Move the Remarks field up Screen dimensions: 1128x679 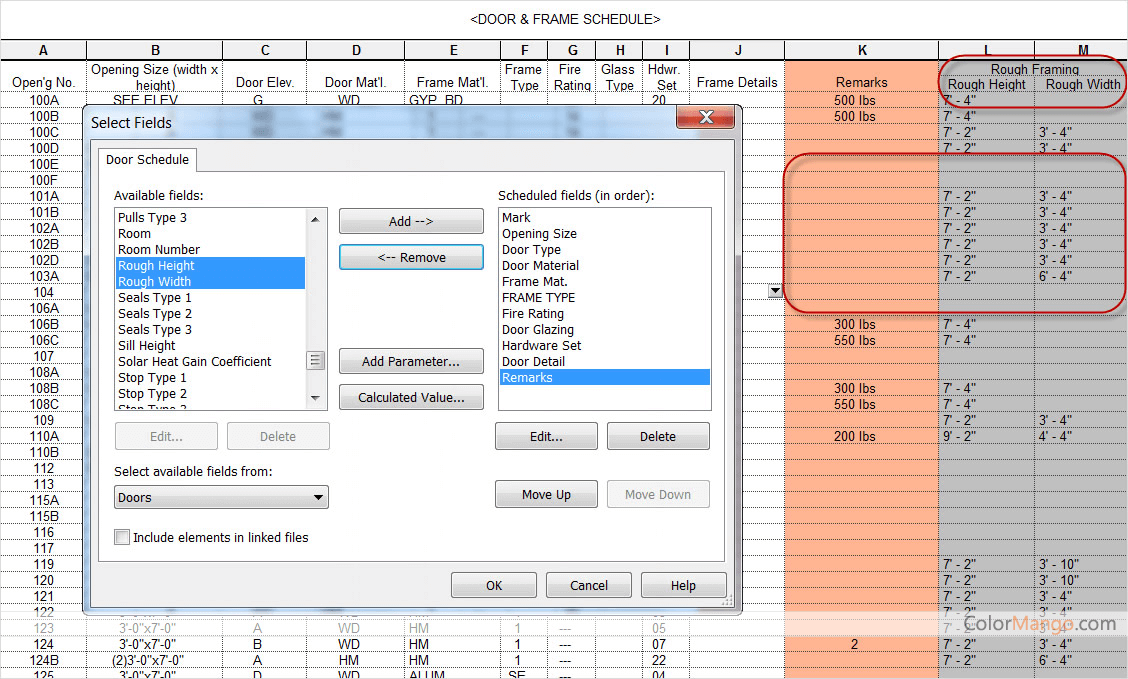(x=546, y=494)
